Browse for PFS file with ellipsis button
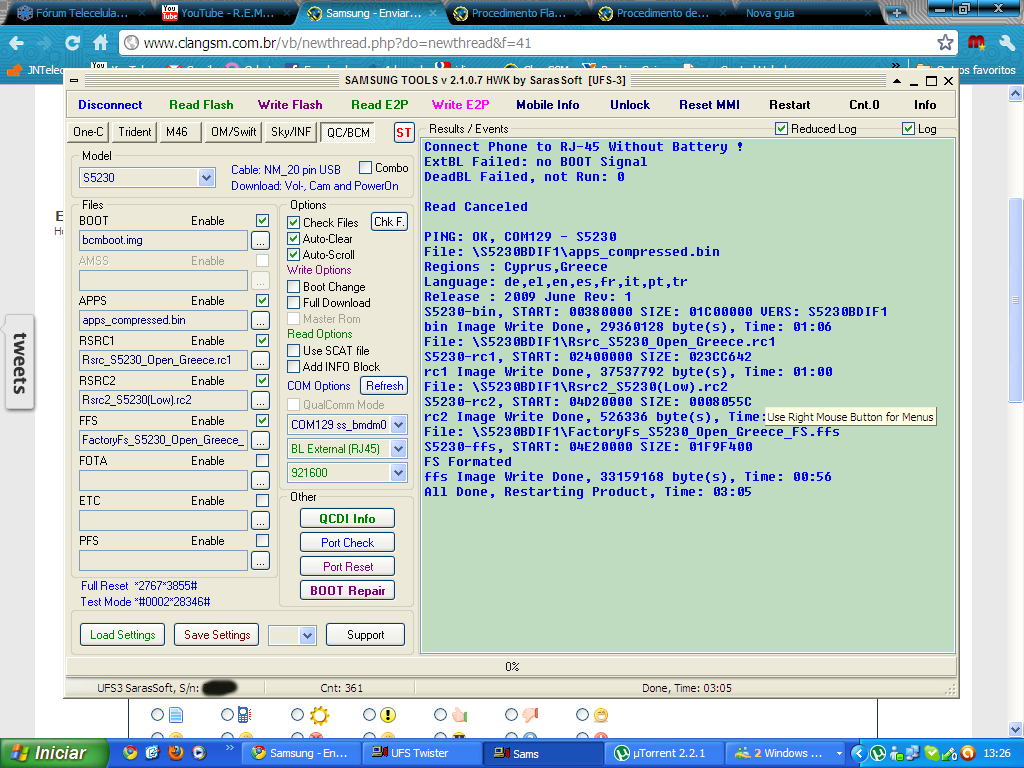Image resolution: width=1024 pixels, height=768 pixels. click(x=261, y=561)
